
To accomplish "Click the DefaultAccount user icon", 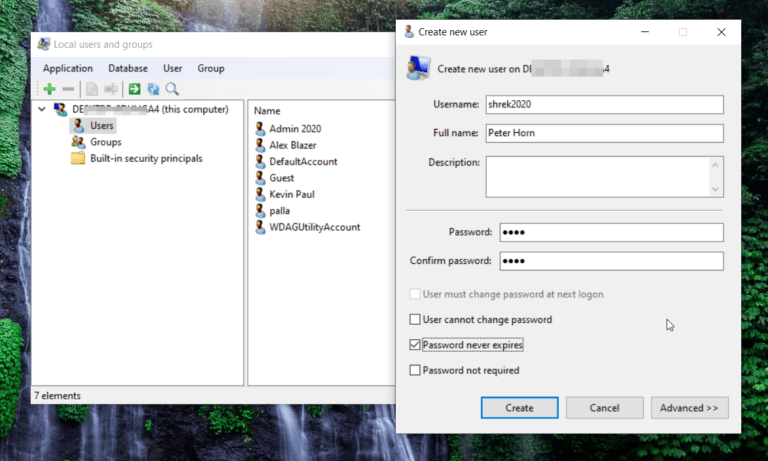I will pos(260,162).
